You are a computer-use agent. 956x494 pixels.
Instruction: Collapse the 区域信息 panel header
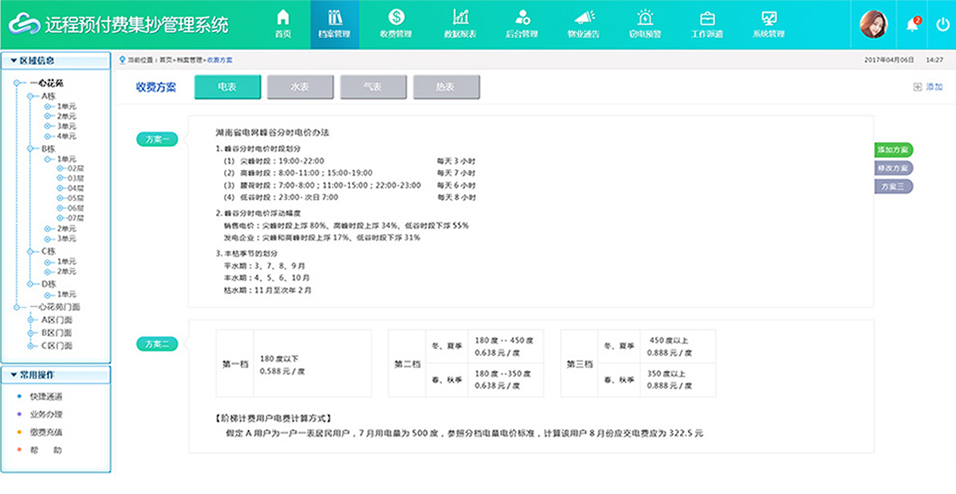(x=56, y=60)
